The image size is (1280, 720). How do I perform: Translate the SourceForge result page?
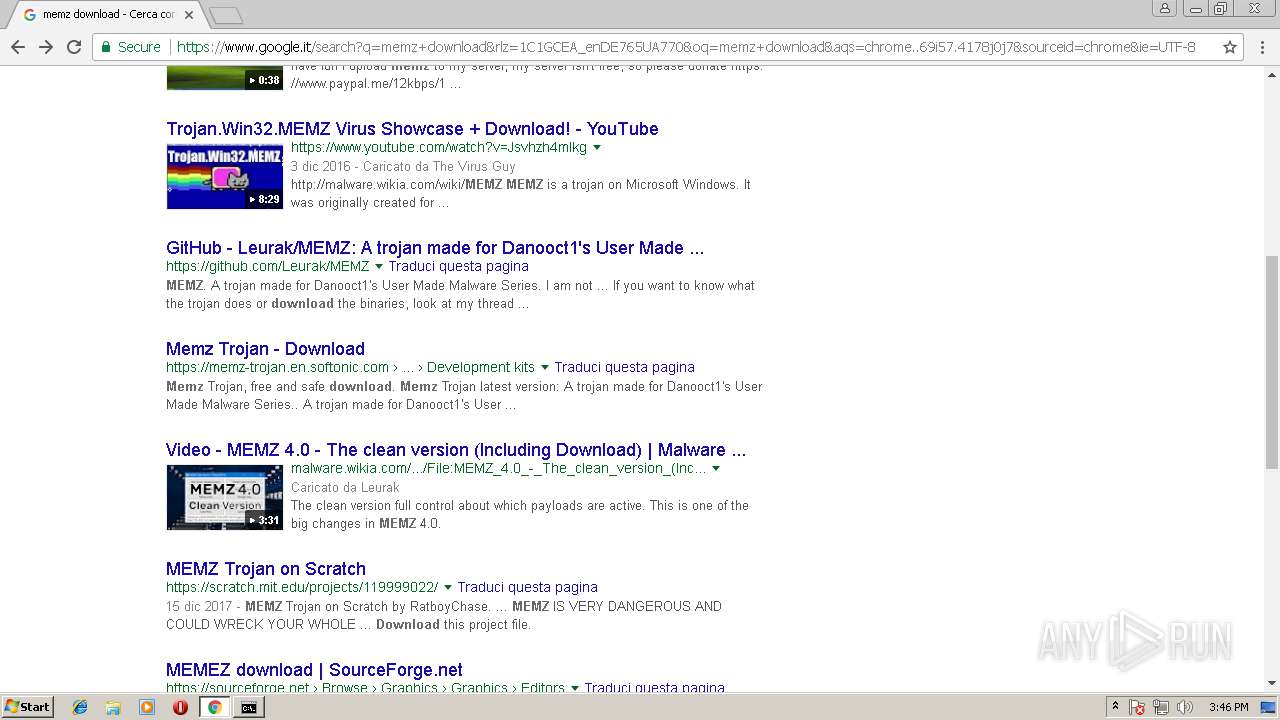pyautogui.click(x=654, y=688)
